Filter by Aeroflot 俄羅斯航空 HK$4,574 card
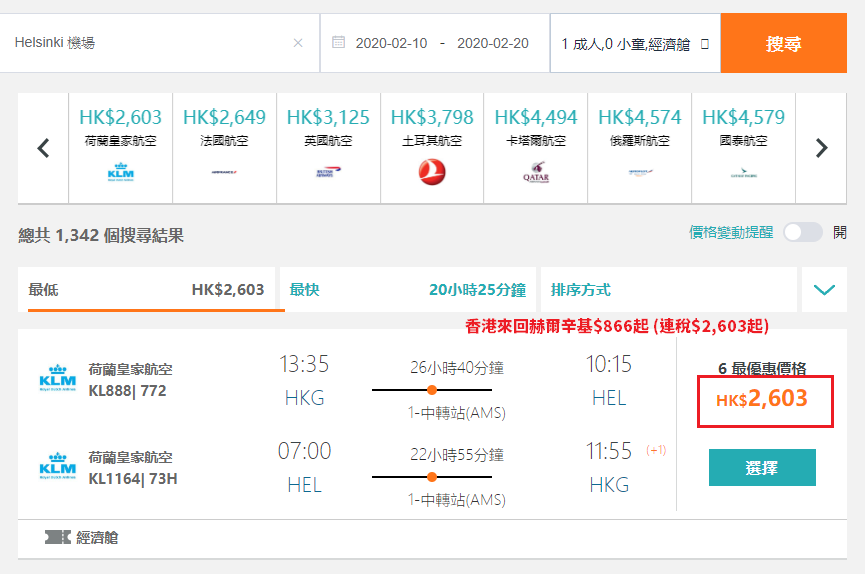 pyautogui.click(x=640, y=148)
